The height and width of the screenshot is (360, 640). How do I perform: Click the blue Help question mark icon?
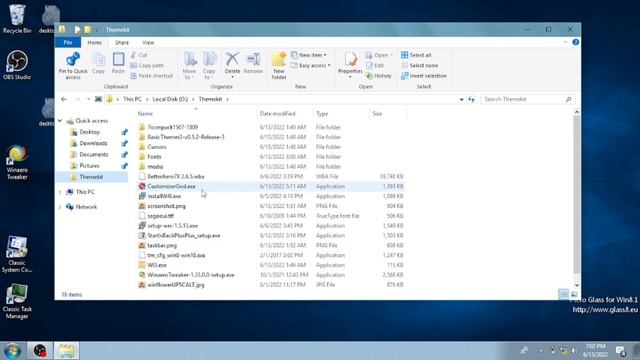click(x=576, y=42)
